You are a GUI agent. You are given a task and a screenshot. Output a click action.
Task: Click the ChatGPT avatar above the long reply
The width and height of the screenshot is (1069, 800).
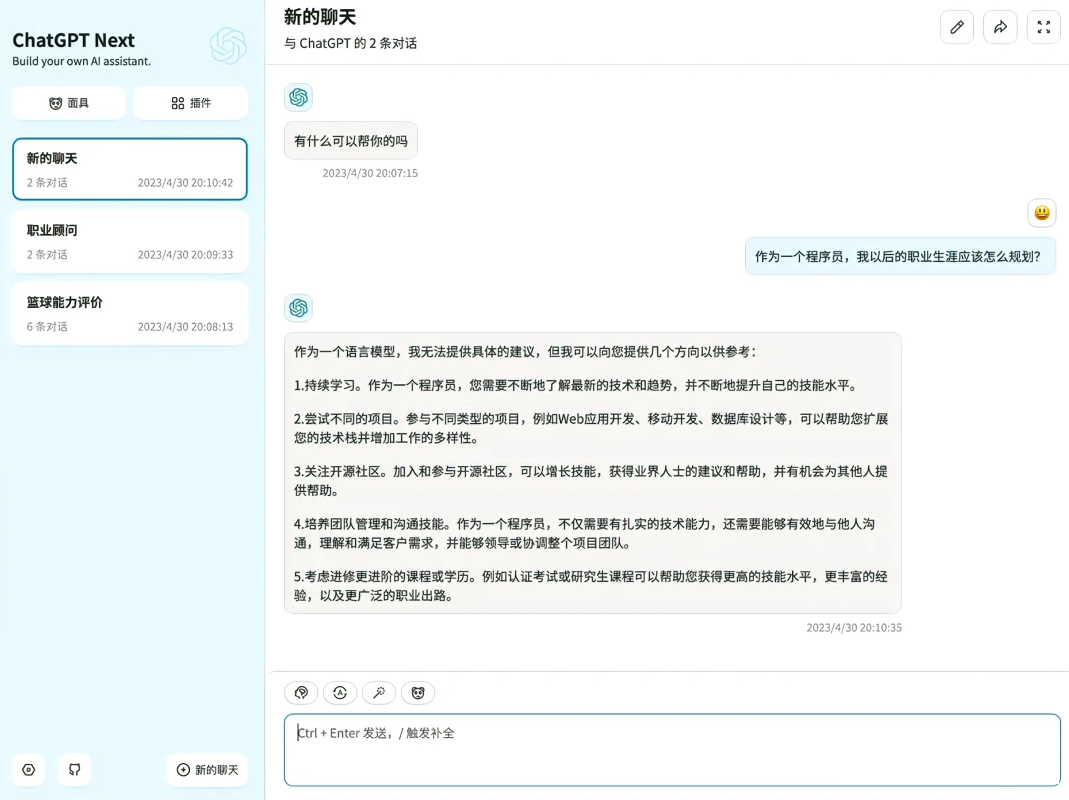pos(299,308)
